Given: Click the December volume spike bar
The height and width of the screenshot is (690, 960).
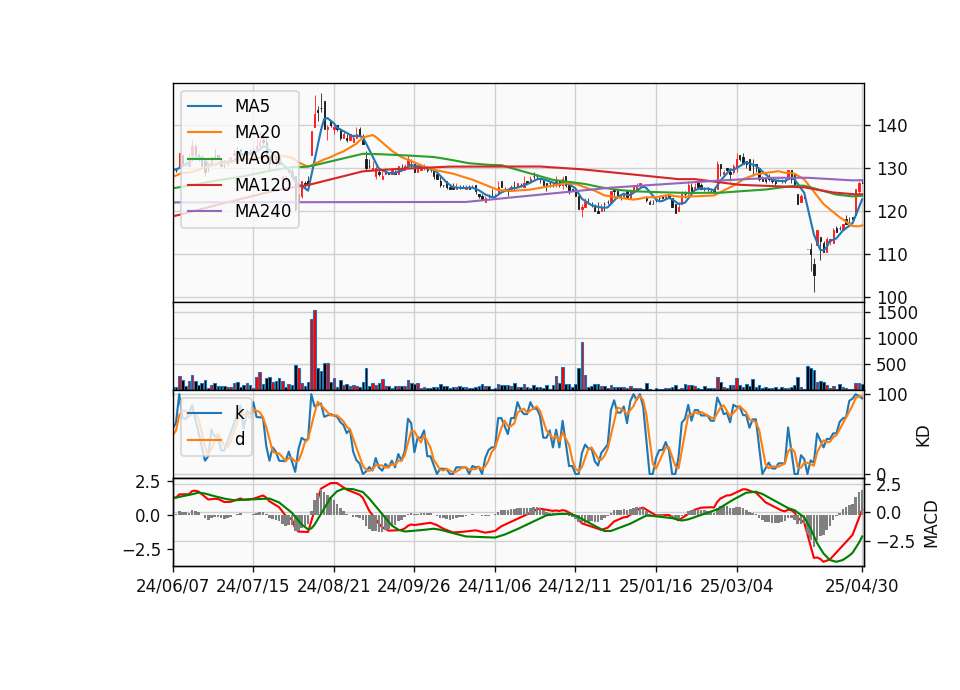Looking at the screenshot, I should click(582, 366).
